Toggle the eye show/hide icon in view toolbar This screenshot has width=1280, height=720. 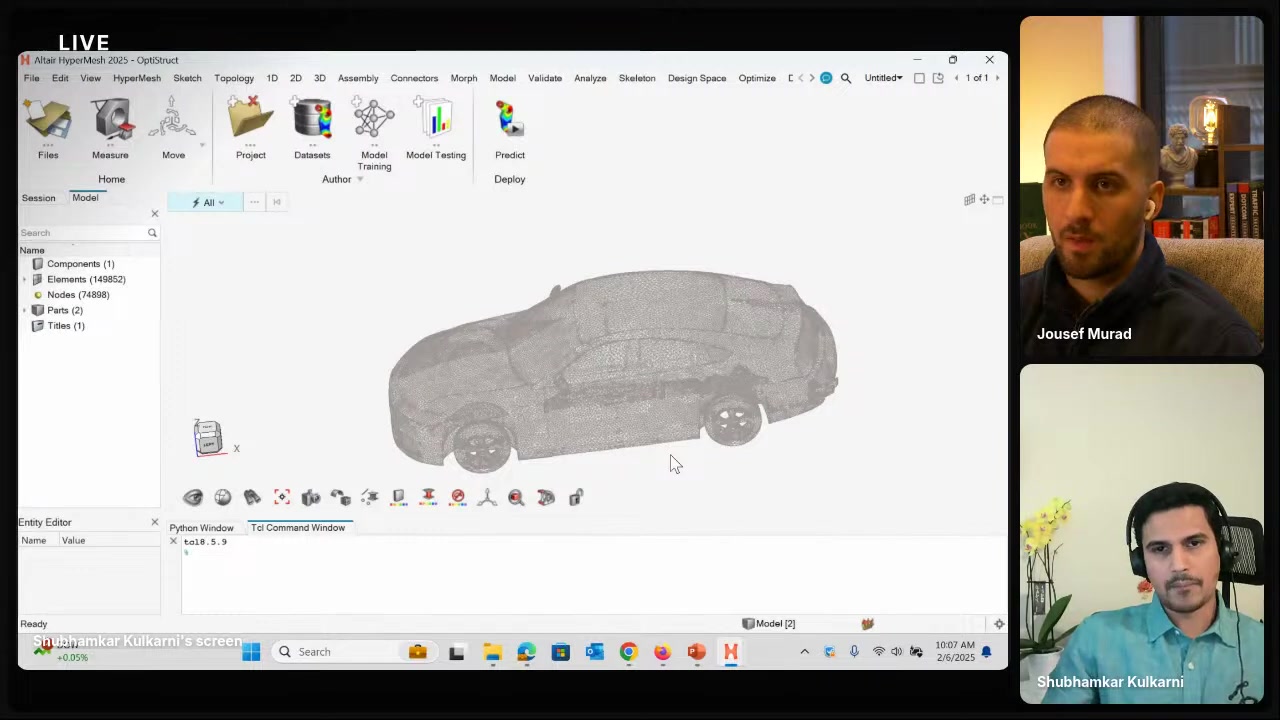[193, 497]
